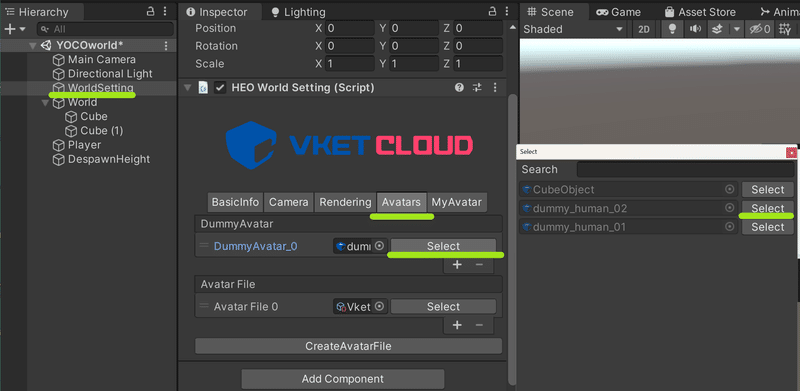The width and height of the screenshot is (800, 391).
Task: Click the CreateAvatarFile button
Action: pyautogui.click(x=348, y=346)
